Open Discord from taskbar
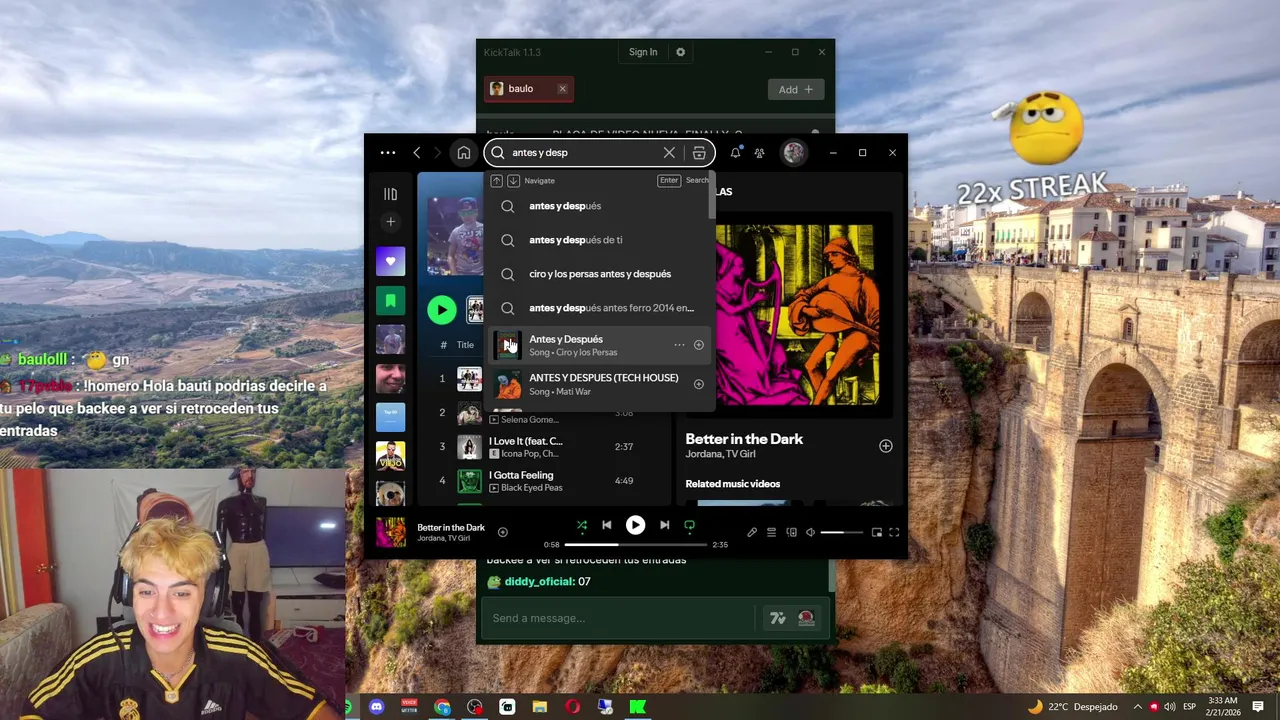Image resolution: width=1280 pixels, height=720 pixels. (x=376, y=707)
